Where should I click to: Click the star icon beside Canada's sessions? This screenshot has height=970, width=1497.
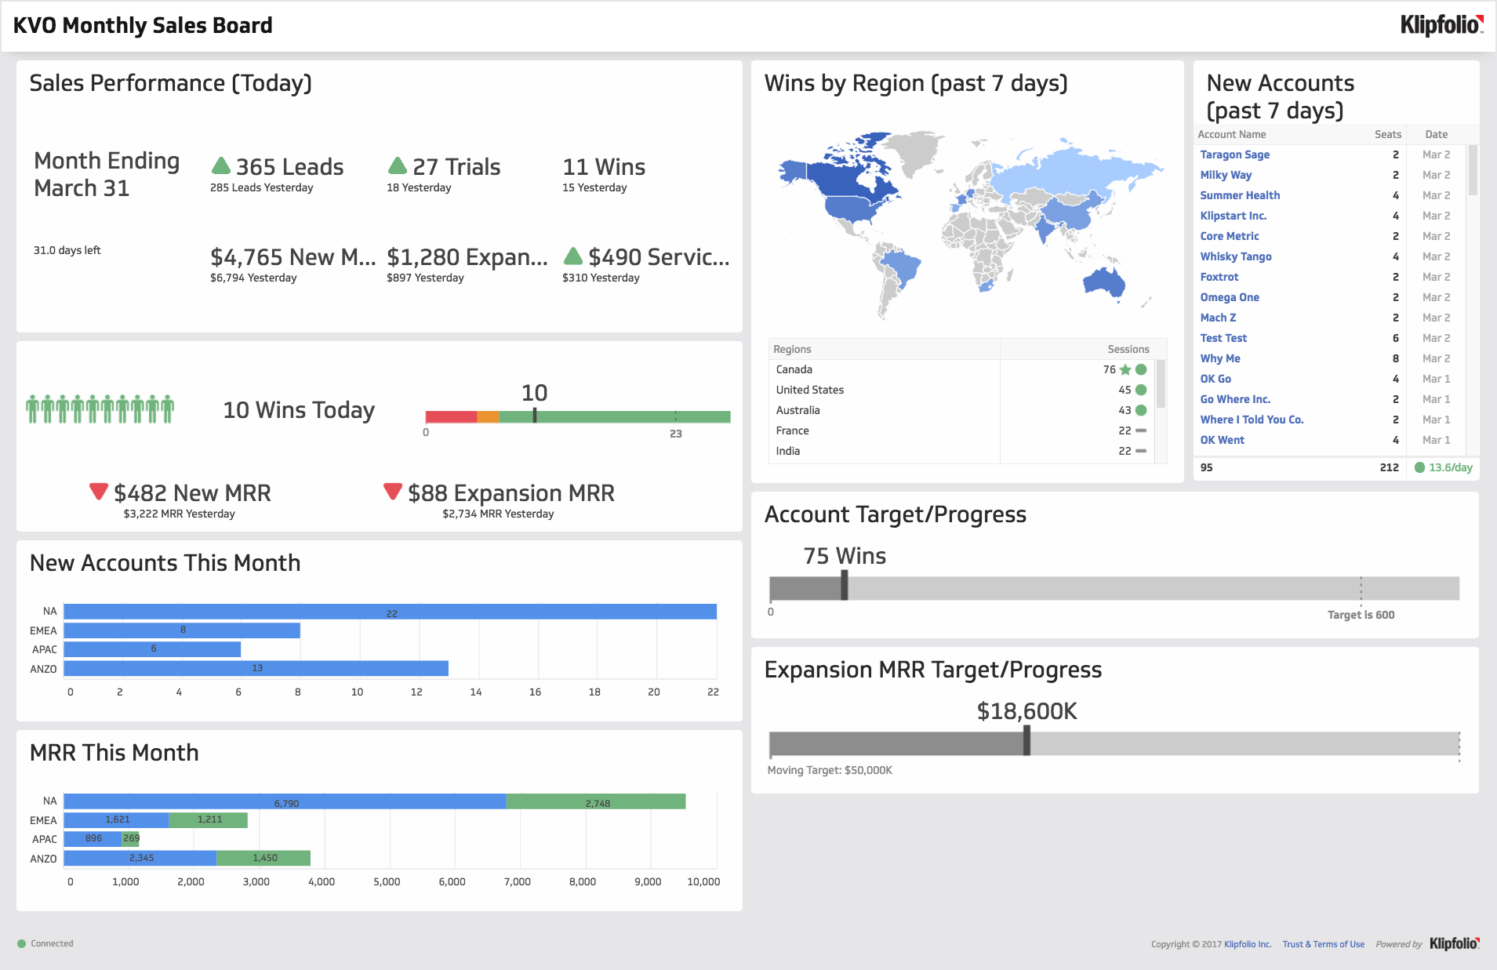tap(1125, 369)
